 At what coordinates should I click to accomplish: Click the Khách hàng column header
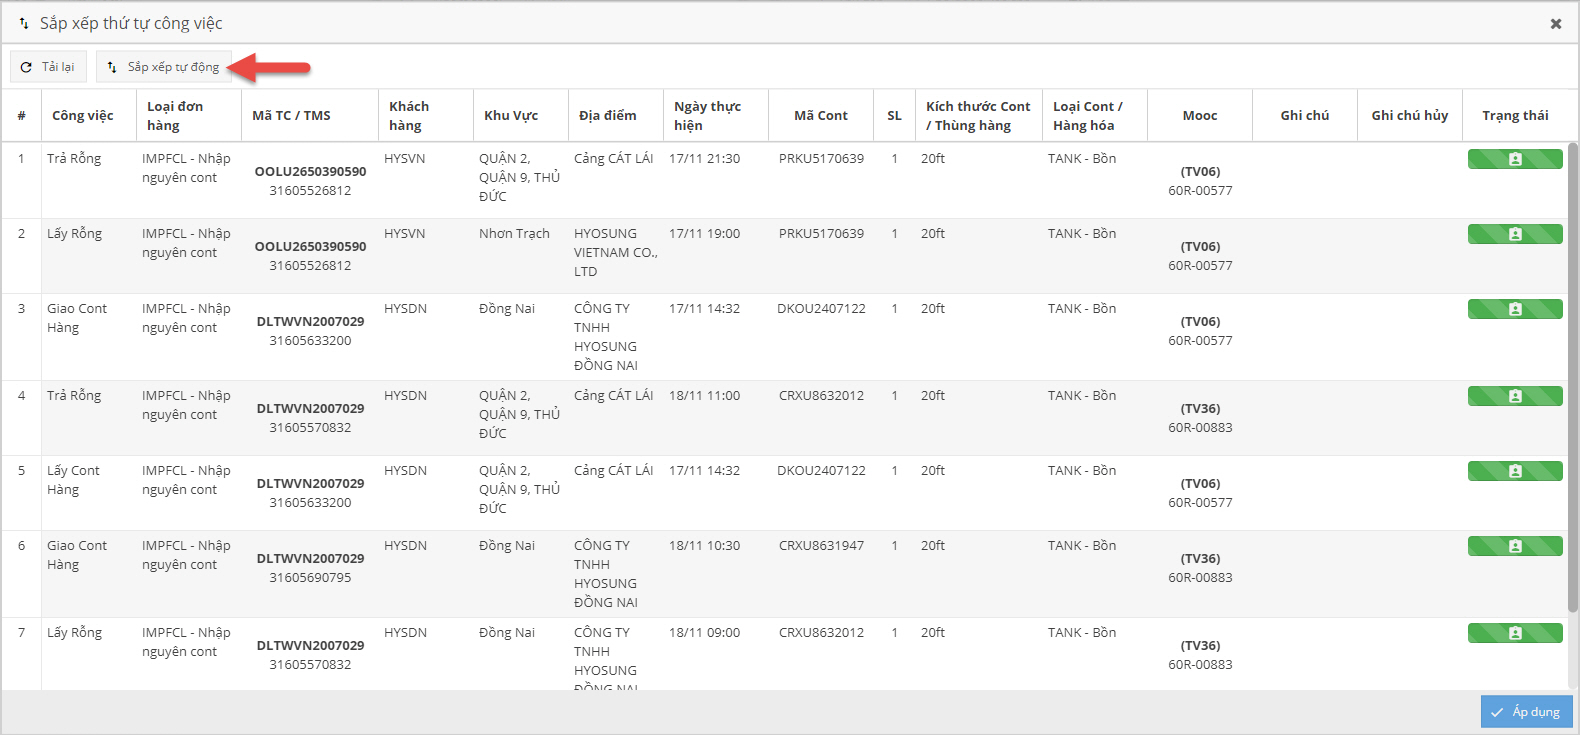409,116
